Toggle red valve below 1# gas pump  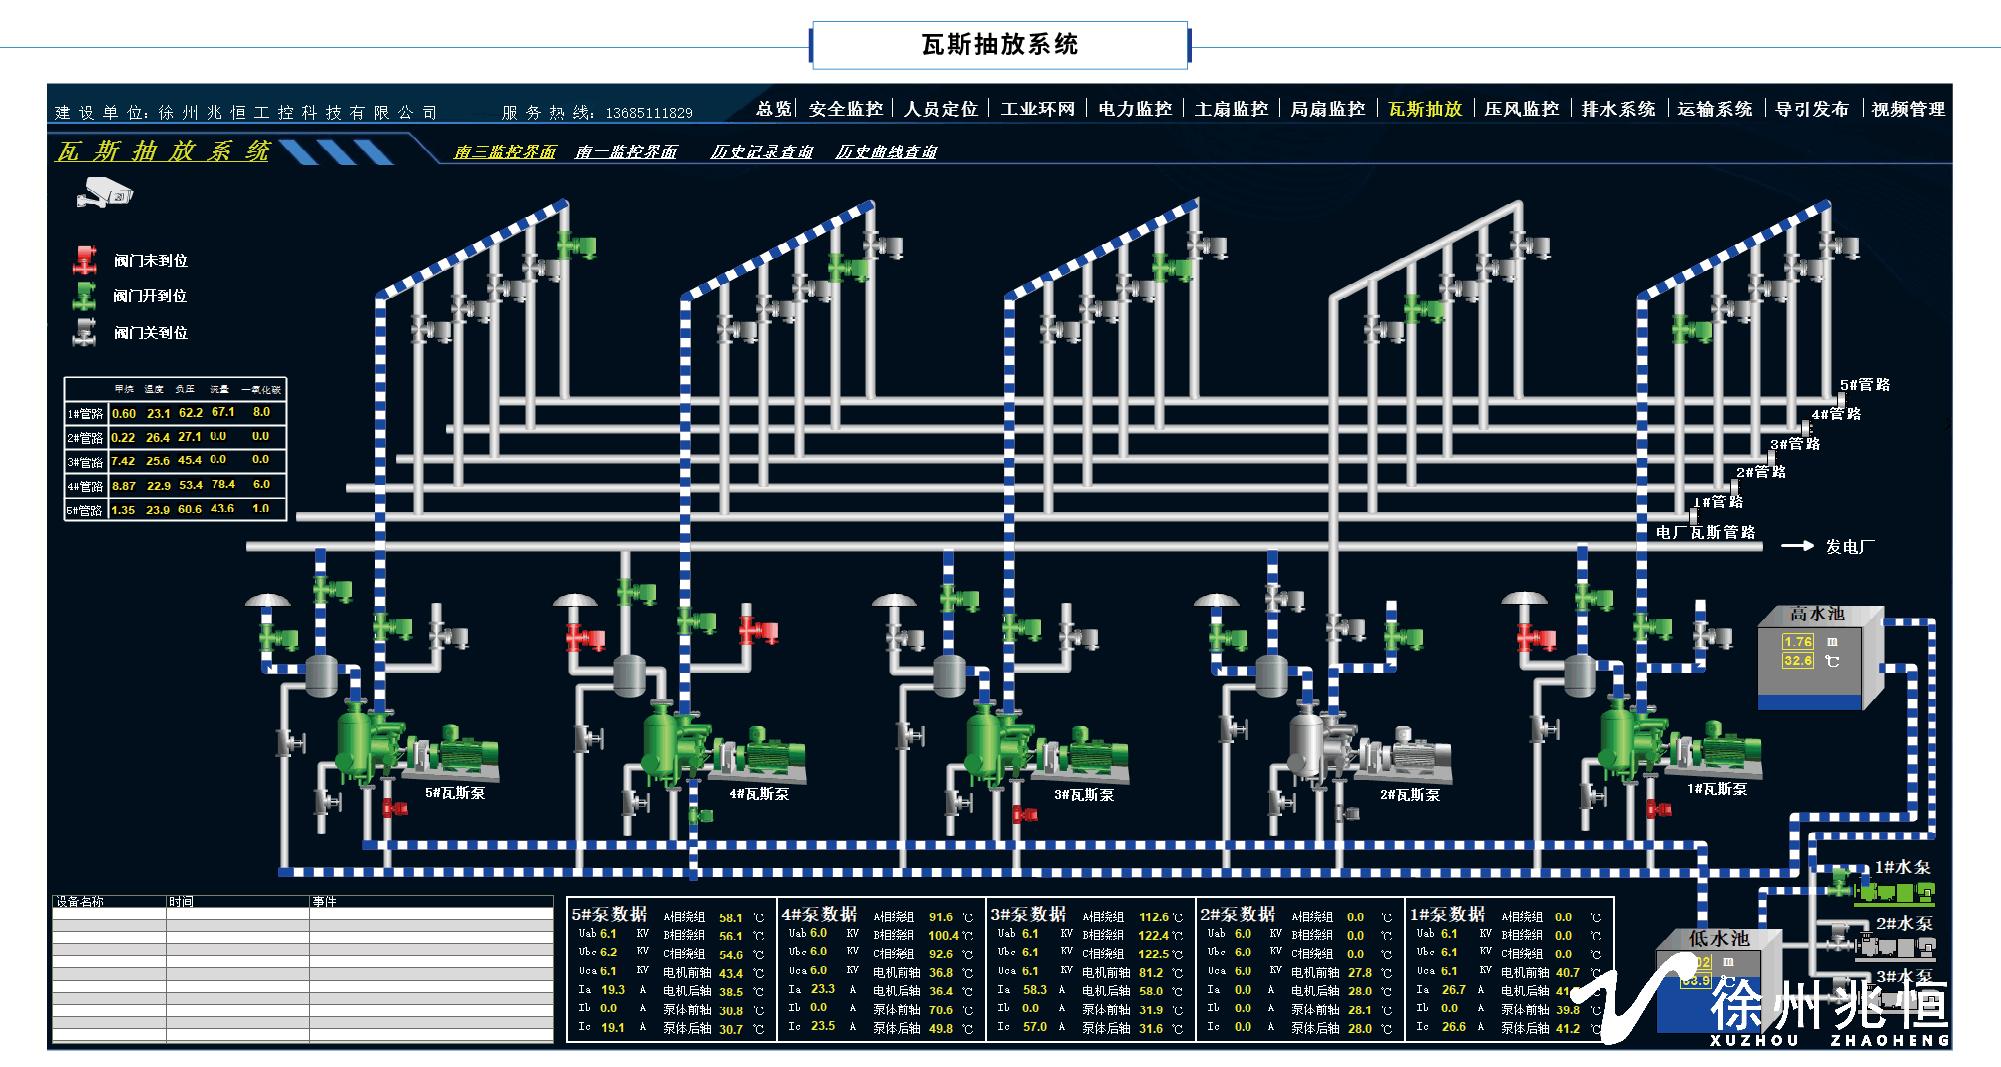pyautogui.click(x=1658, y=808)
